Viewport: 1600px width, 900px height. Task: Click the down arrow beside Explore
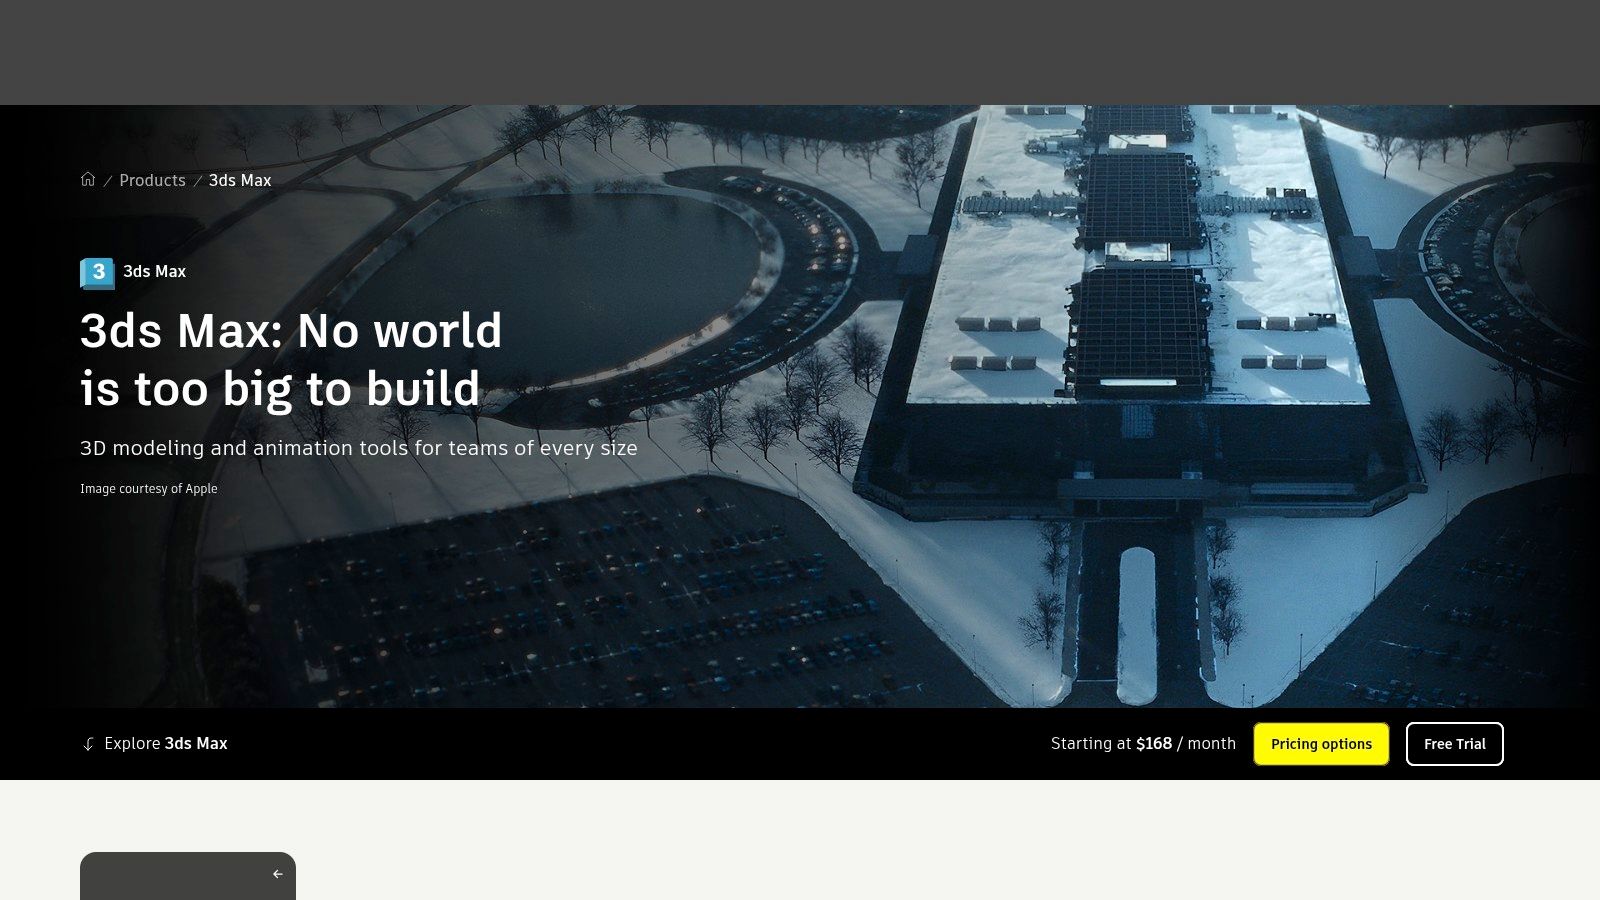(x=88, y=744)
